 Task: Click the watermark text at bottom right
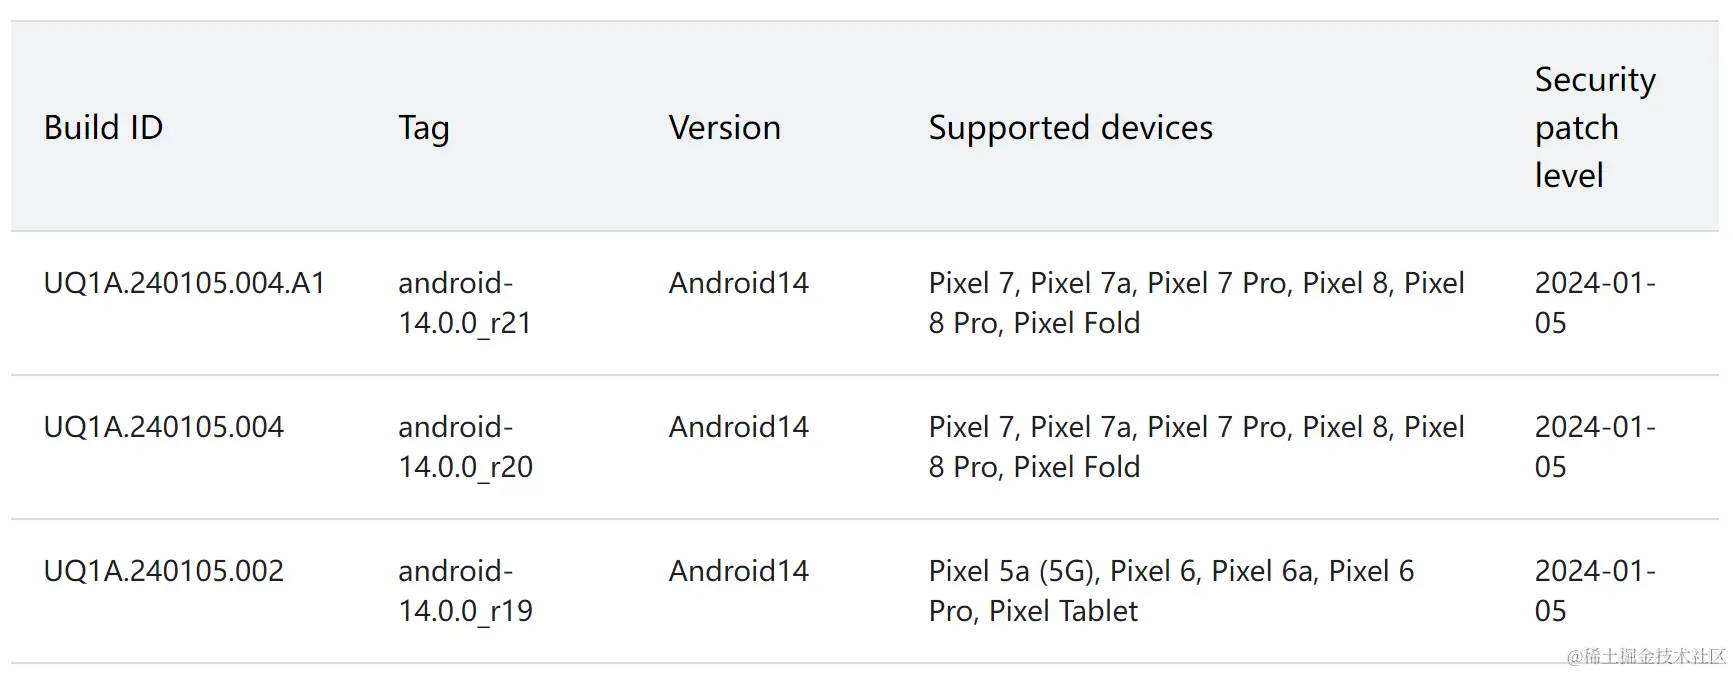1646,656
